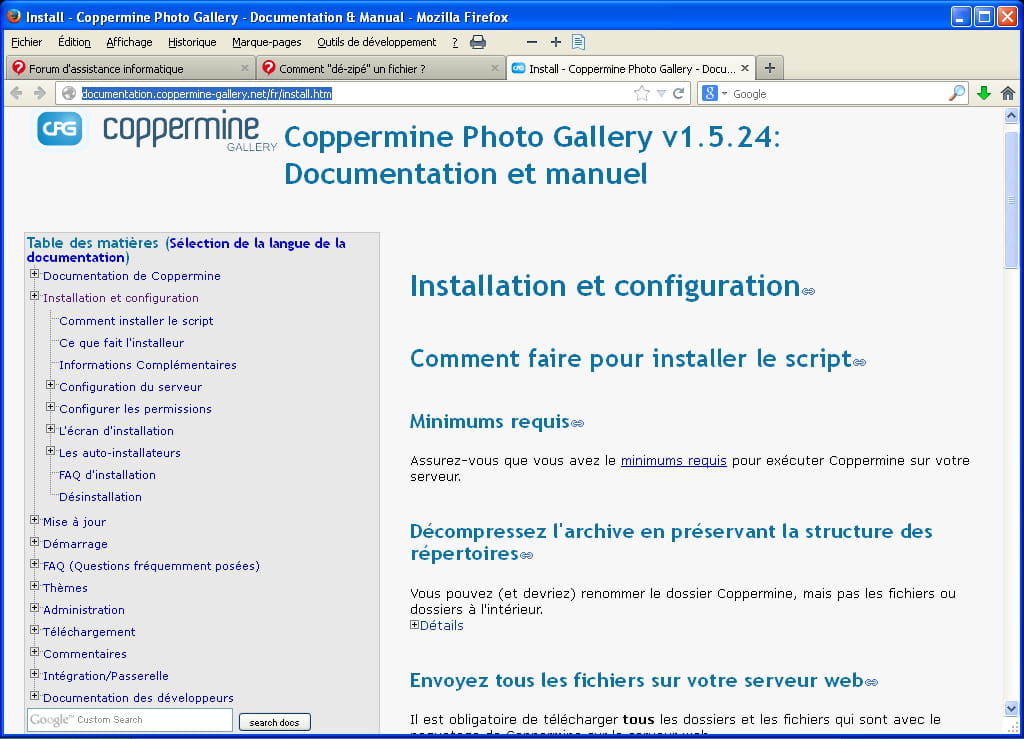Close the Install Coppermine tab
This screenshot has width=1024, height=739.
click(x=744, y=68)
